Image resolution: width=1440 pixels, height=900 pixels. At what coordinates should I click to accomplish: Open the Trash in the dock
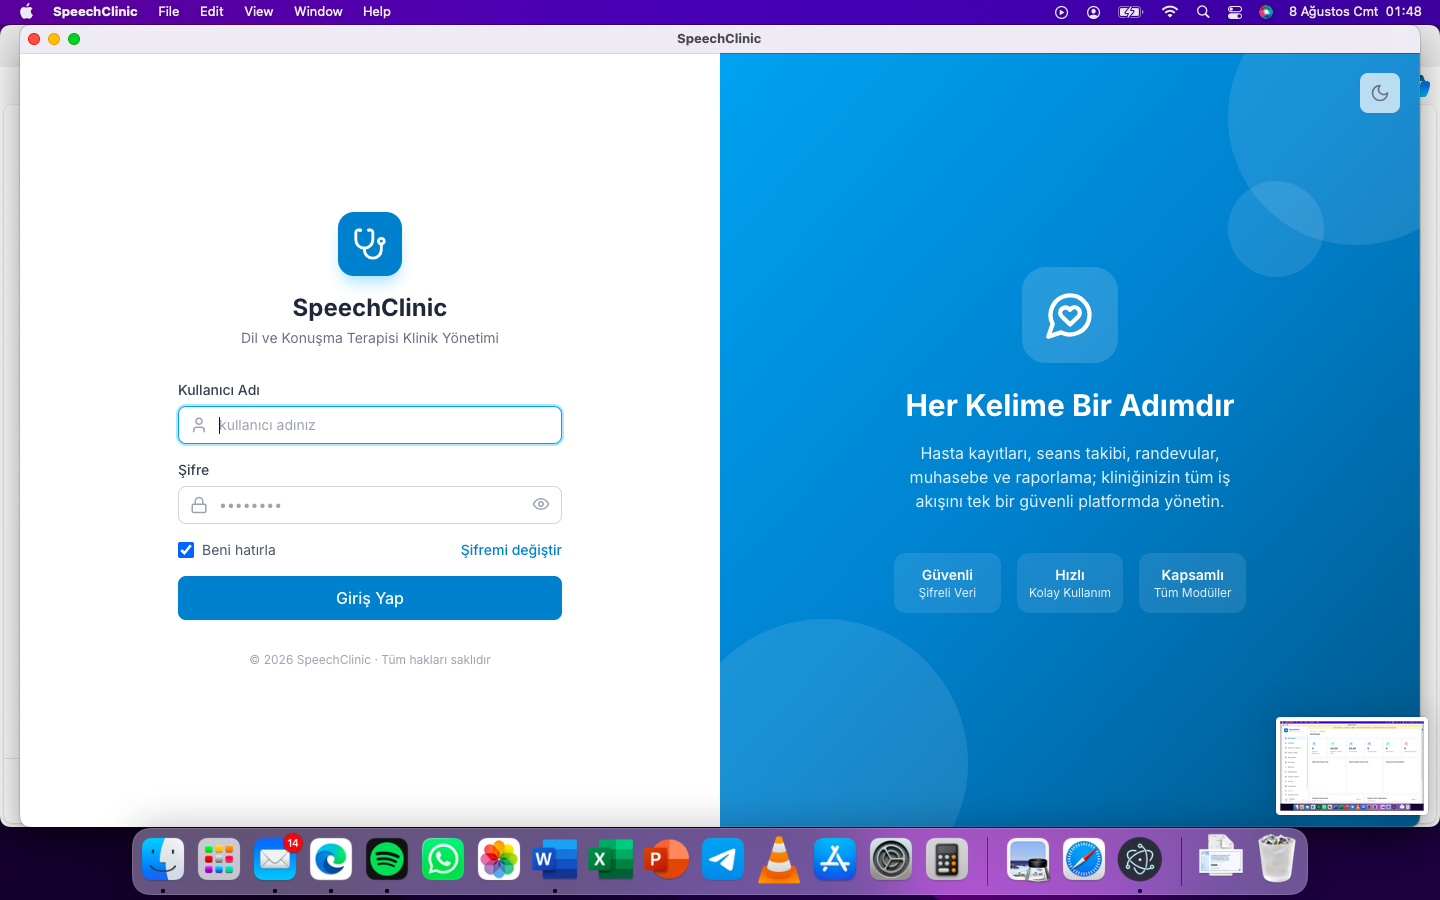tap(1277, 859)
